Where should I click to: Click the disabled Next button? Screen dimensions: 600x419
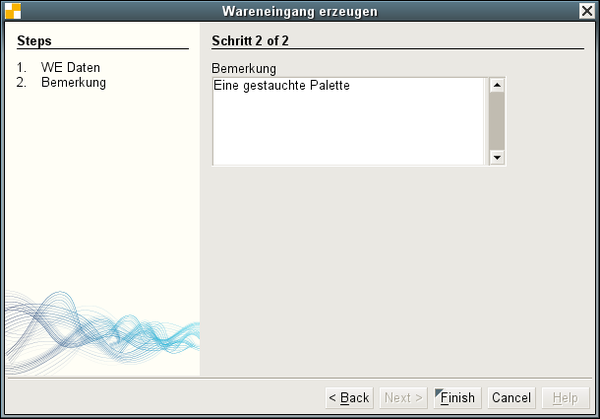tap(403, 398)
